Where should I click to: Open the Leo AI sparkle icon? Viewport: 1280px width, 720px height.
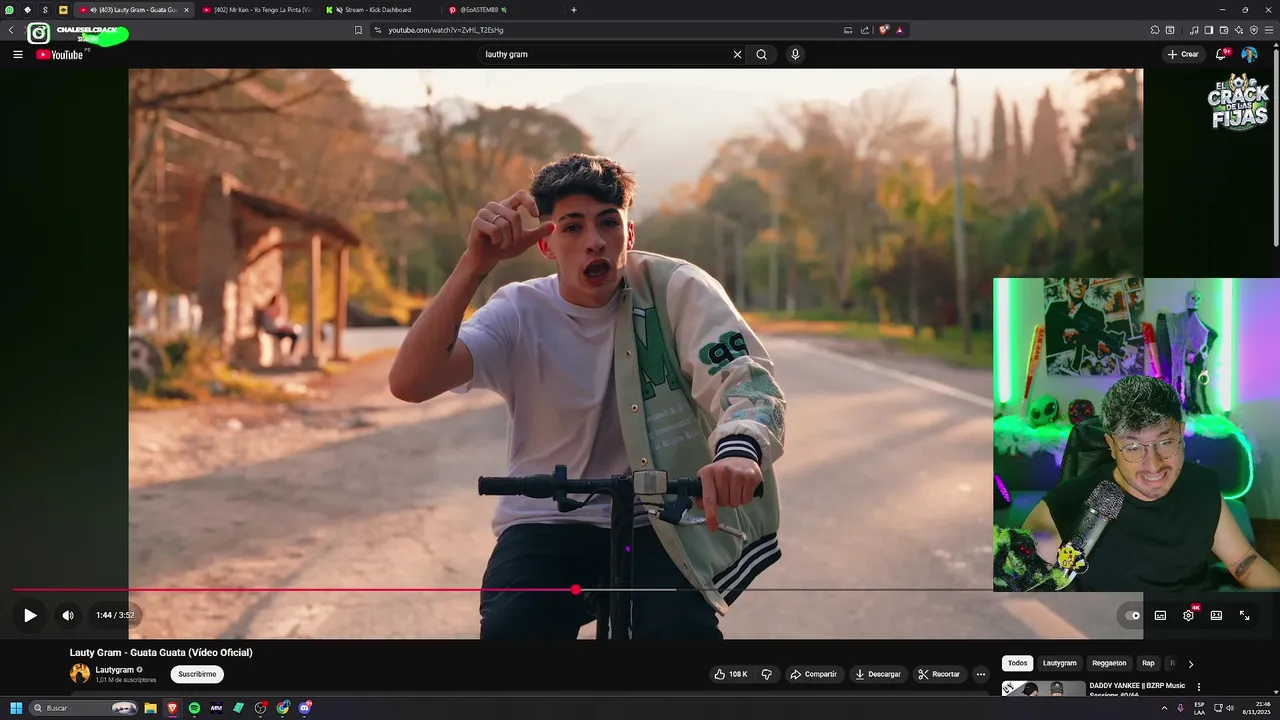point(1239,30)
